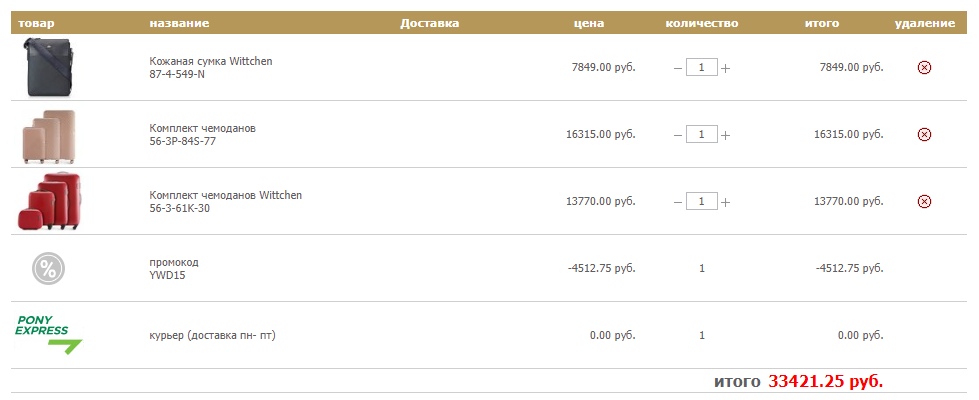Screen dimensions: 979x400
Task: Focus quantity input for red suitcase set
Action: pos(702,201)
